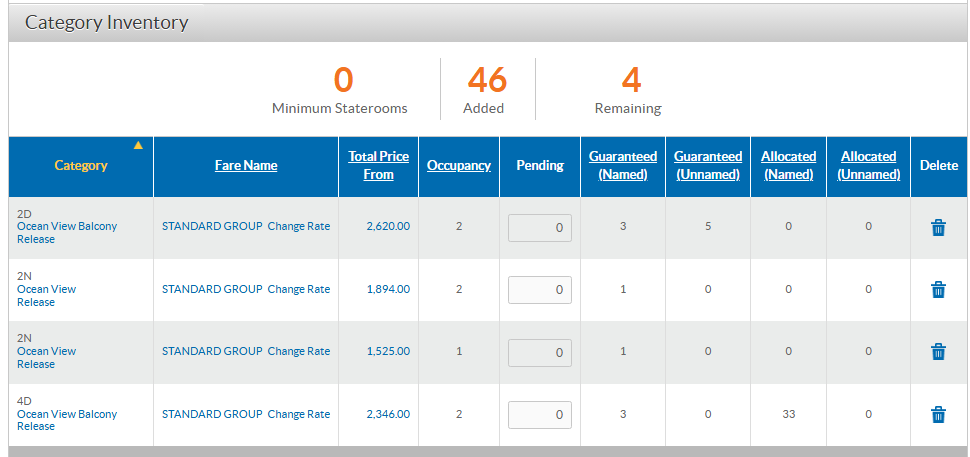
Task: Open the 1,894.00 total price link
Action: (388, 289)
